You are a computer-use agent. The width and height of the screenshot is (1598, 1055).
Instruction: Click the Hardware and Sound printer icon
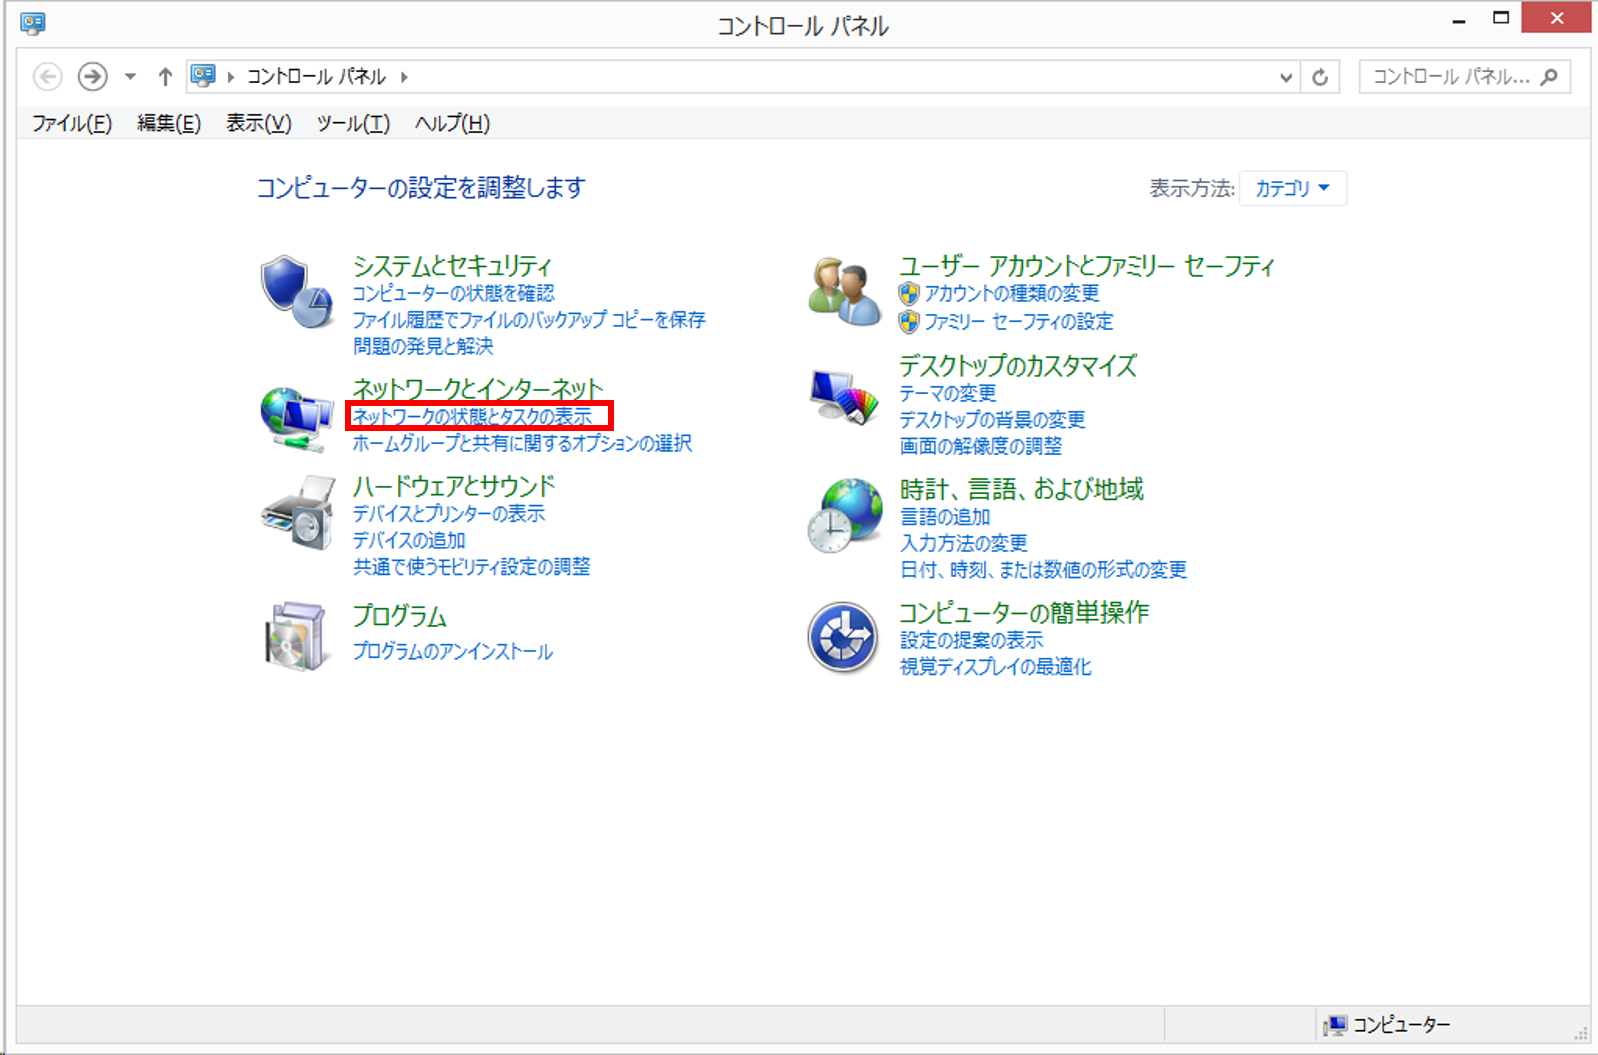tap(298, 513)
